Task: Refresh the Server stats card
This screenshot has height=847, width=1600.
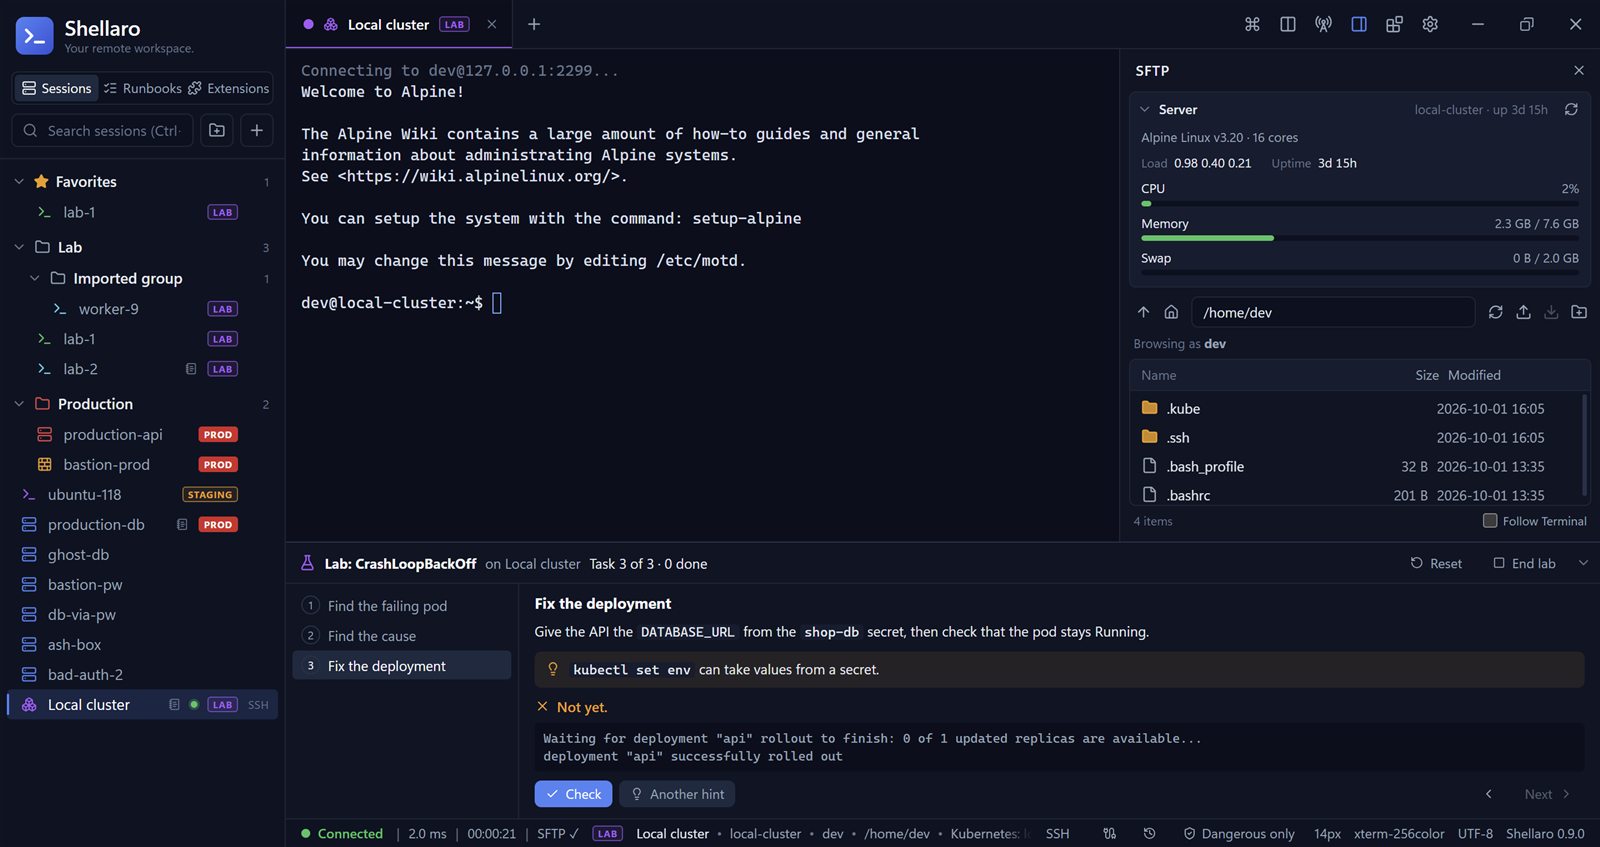Action: tap(1571, 109)
